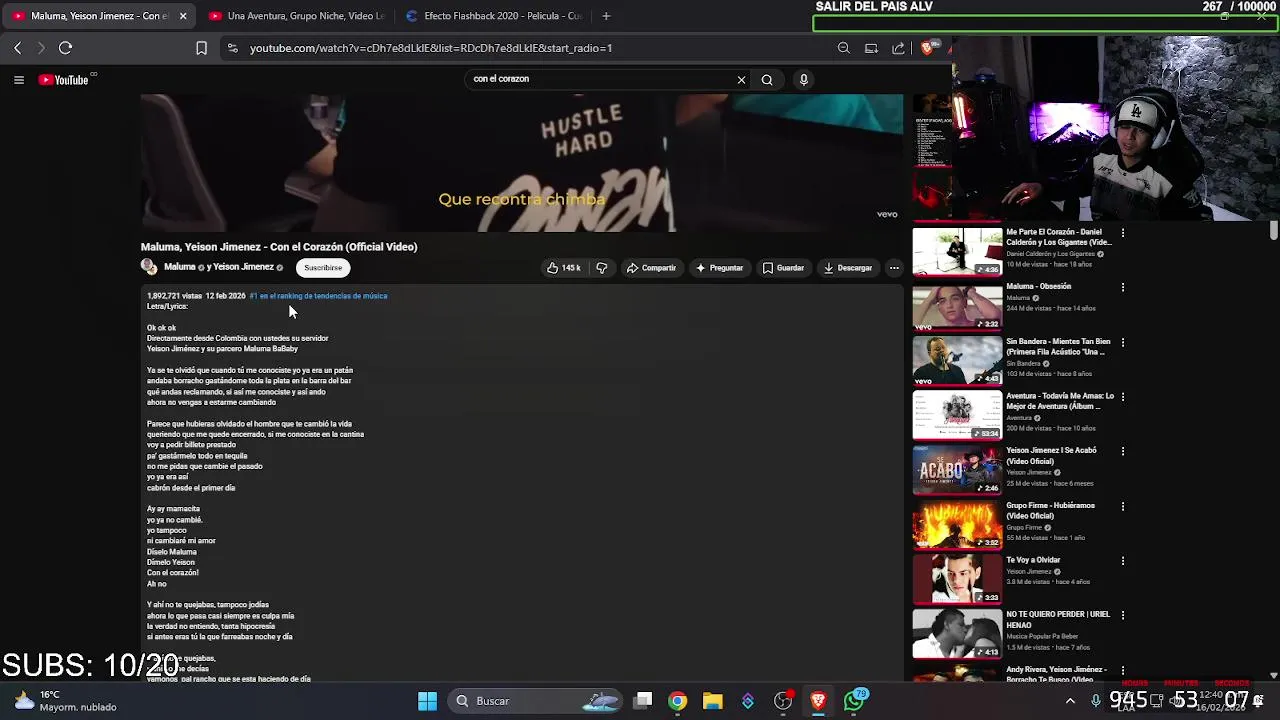Viewport: 1280px width, 720px height.
Task: Focus the 'con el corazon' search box
Action: point(600,79)
